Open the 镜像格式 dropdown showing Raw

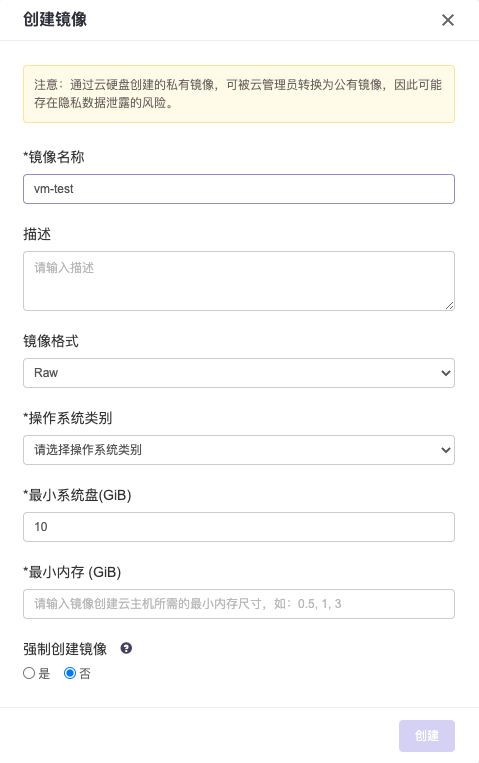[239, 373]
